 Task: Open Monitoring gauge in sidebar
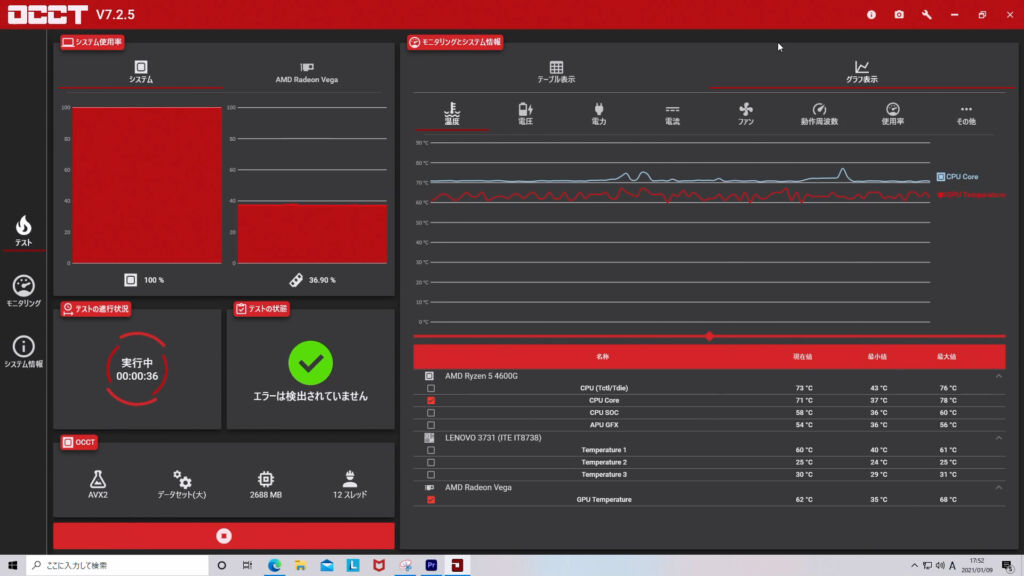(x=24, y=291)
